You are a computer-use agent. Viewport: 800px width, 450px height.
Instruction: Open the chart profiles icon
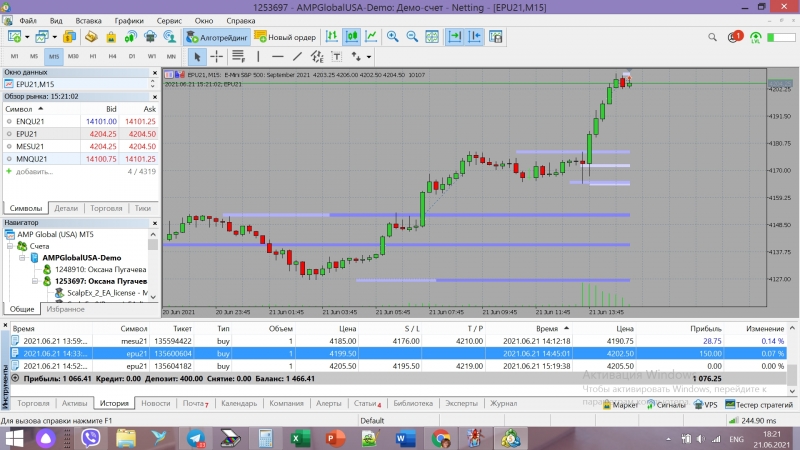tap(42, 37)
